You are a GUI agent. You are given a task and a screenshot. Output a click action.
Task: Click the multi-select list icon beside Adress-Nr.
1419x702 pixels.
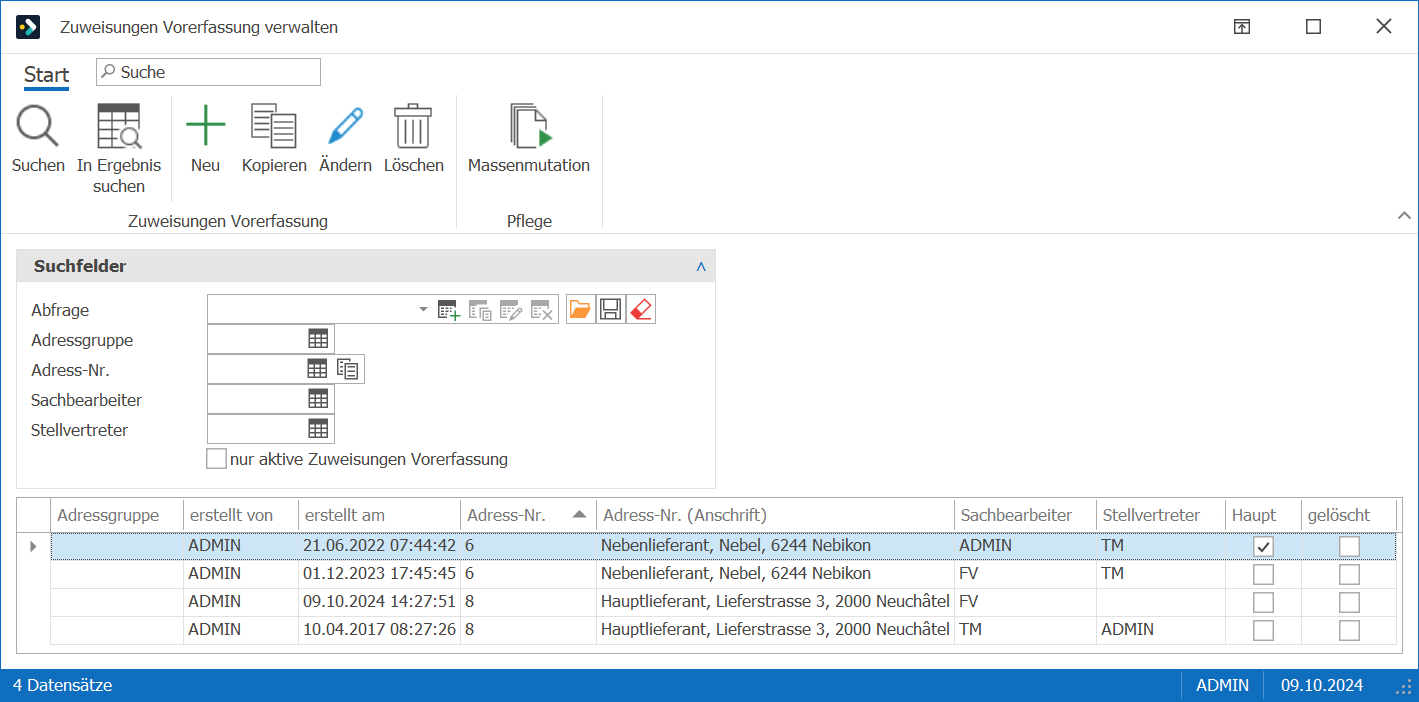coord(348,370)
